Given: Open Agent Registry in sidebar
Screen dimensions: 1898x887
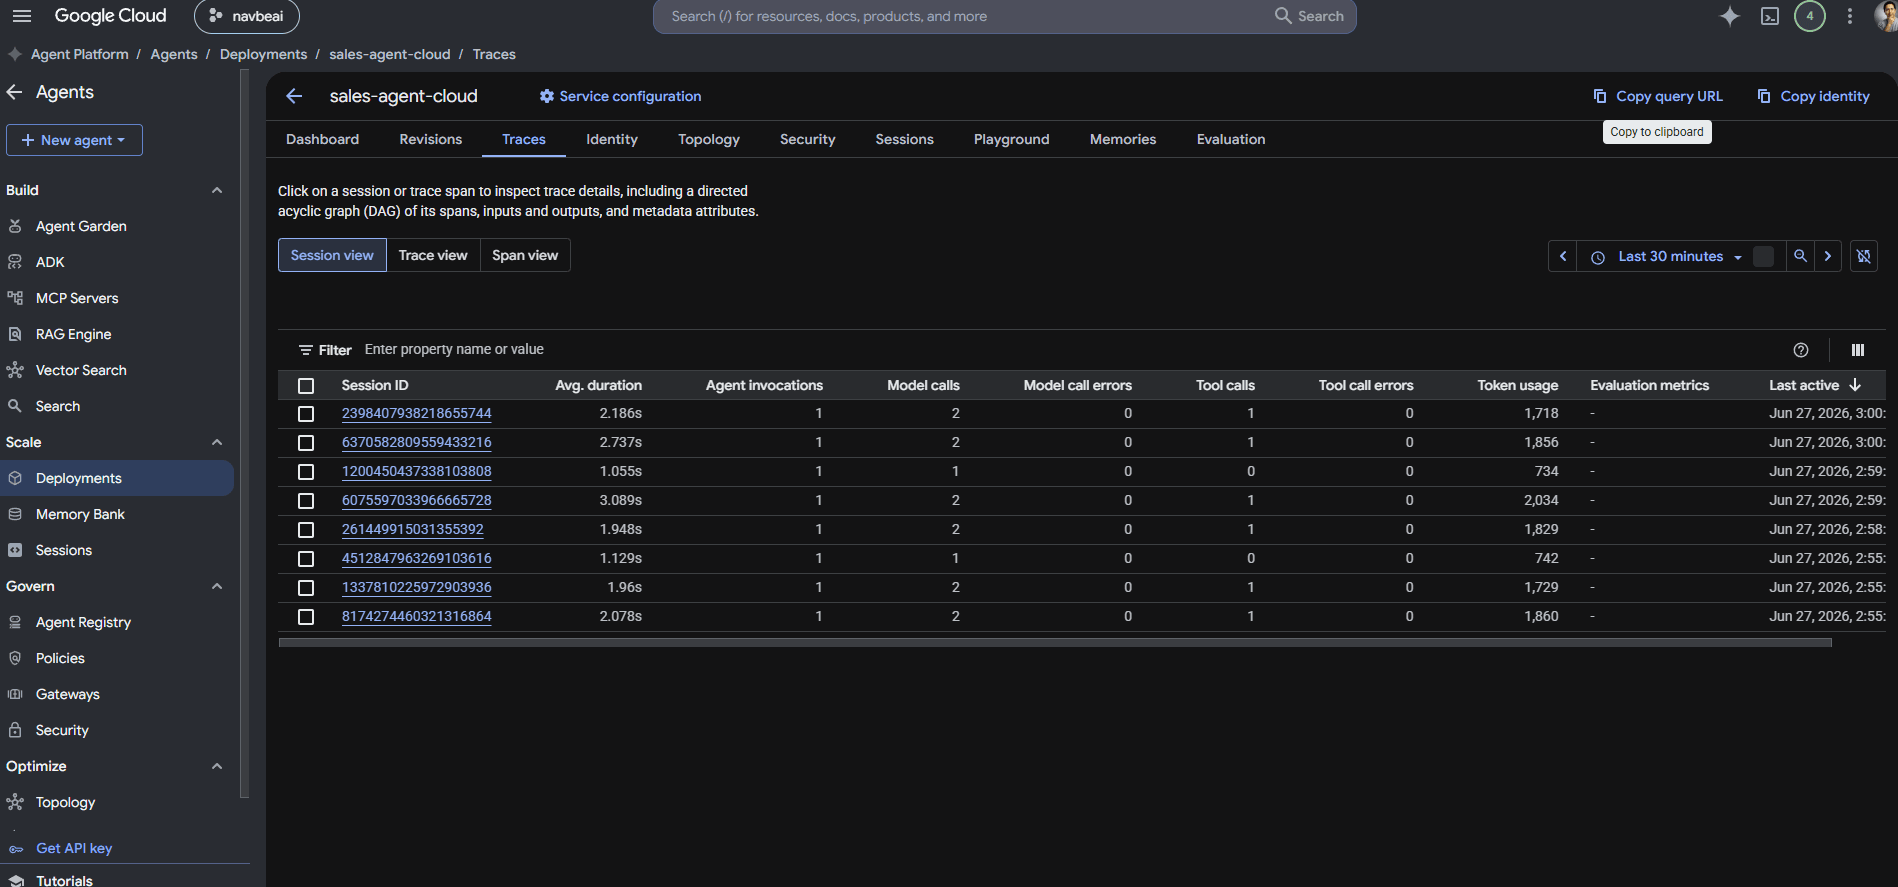Looking at the screenshot, I should pyautogui.click(x=83, y=622).
